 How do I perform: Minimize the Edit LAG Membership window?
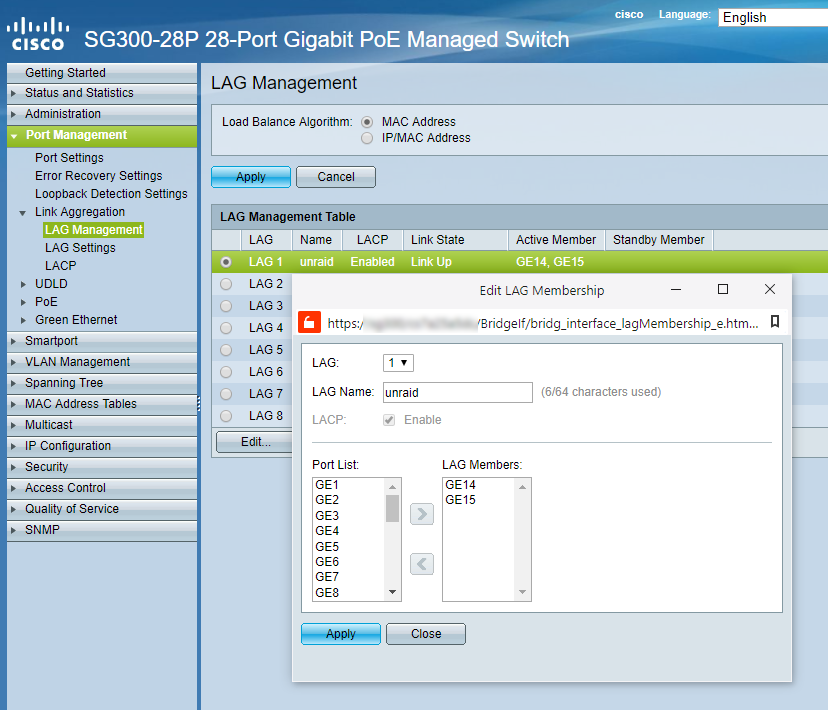click(676, 289)
